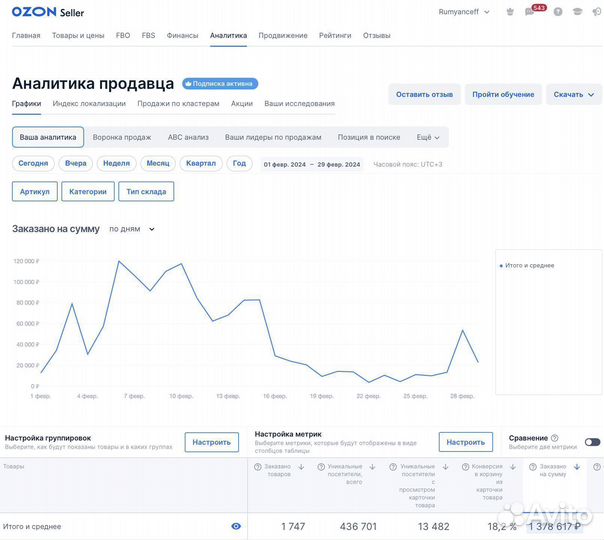The height and width of the screenshot is (540, 604).
Task: Switch to Воронка продаж tab
Action: tap(122, 137)
